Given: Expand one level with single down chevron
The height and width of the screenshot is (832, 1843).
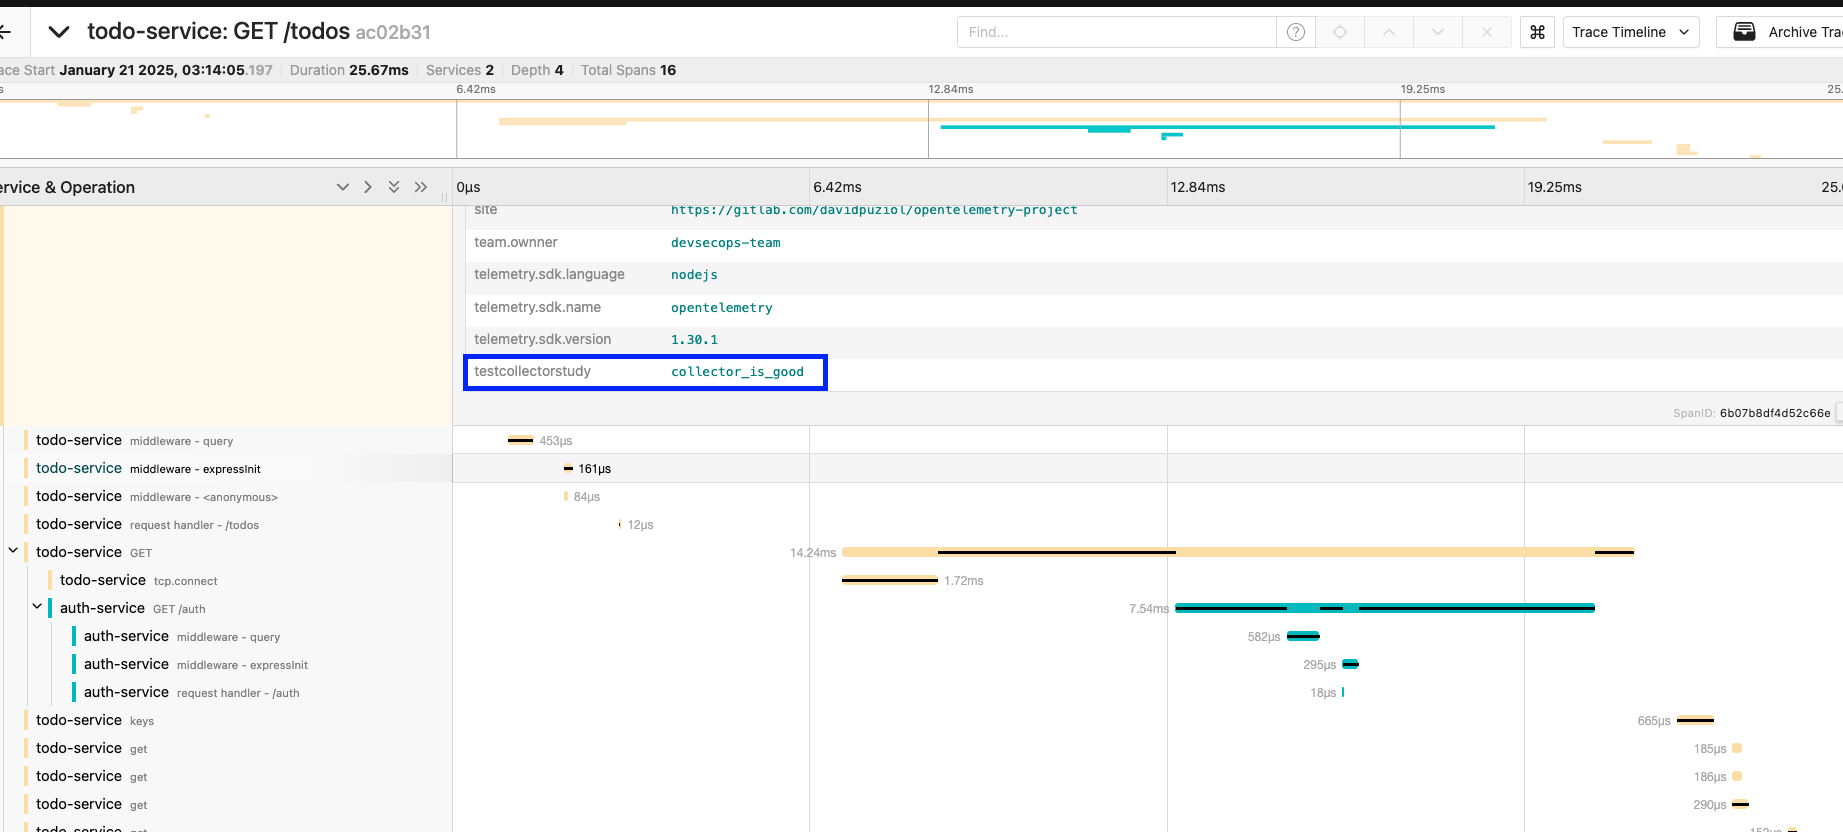Looking at the screenshot, I should click(343, 187).
